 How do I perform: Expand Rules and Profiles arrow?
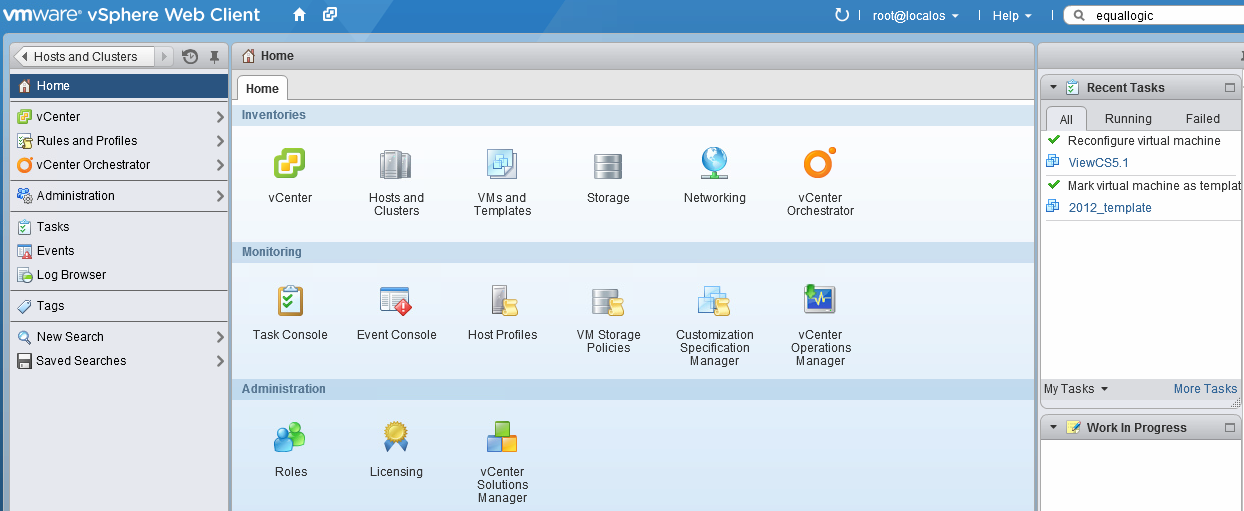coord(220,141)
